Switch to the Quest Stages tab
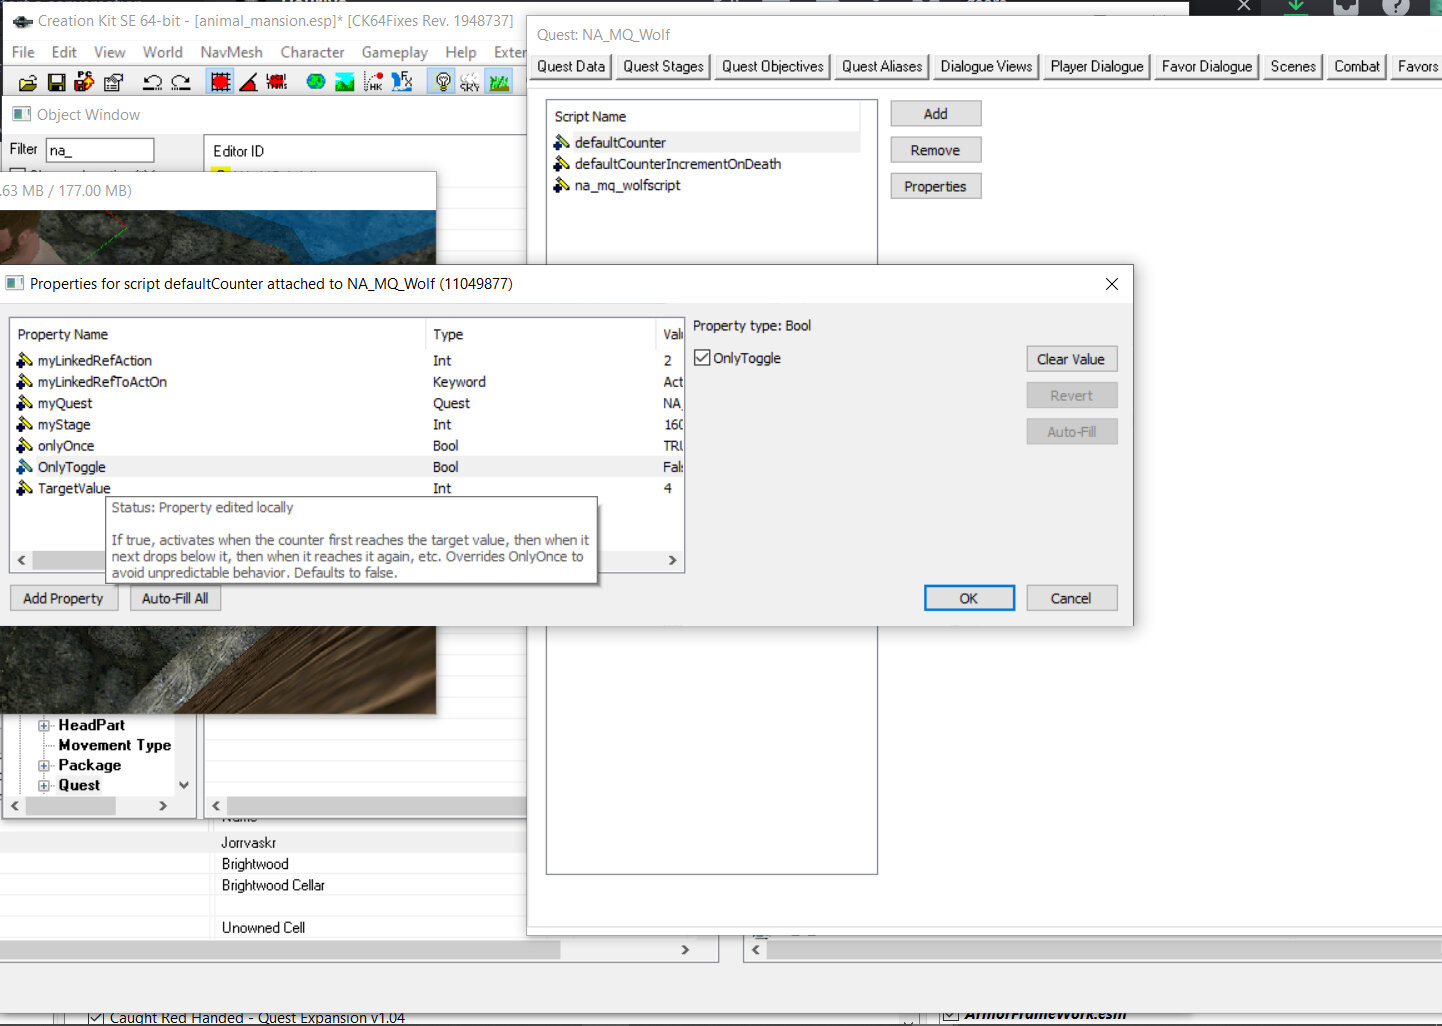 click(663, 66)
